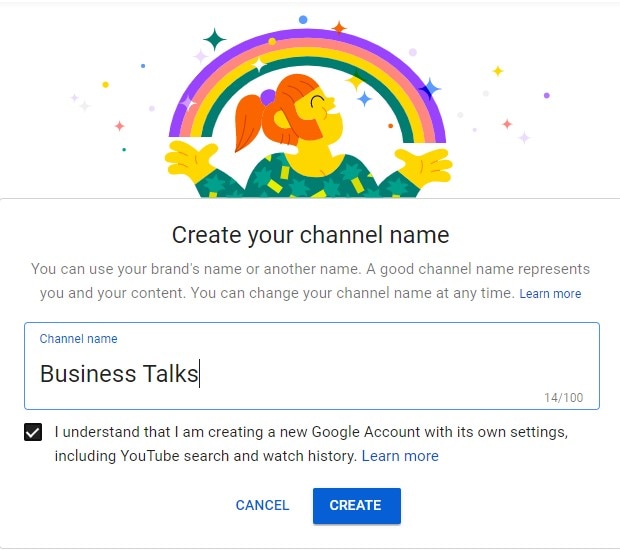Open Learn more link about watch history

(400, 456)
